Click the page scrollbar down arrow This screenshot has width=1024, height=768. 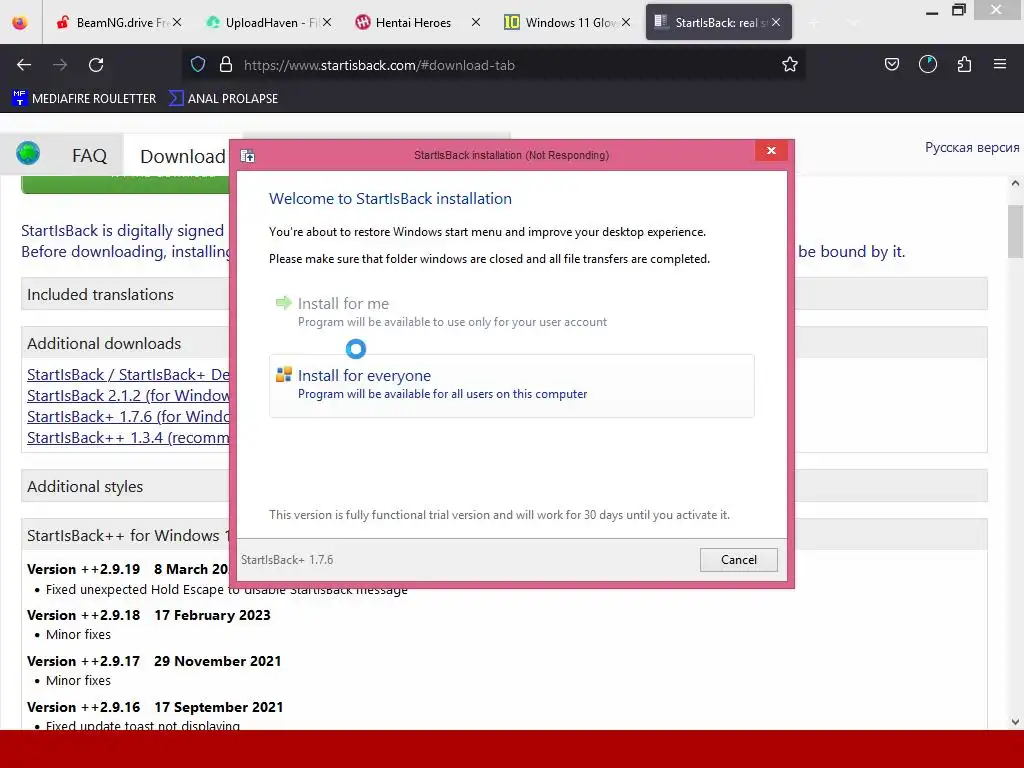click(1015, 722)
